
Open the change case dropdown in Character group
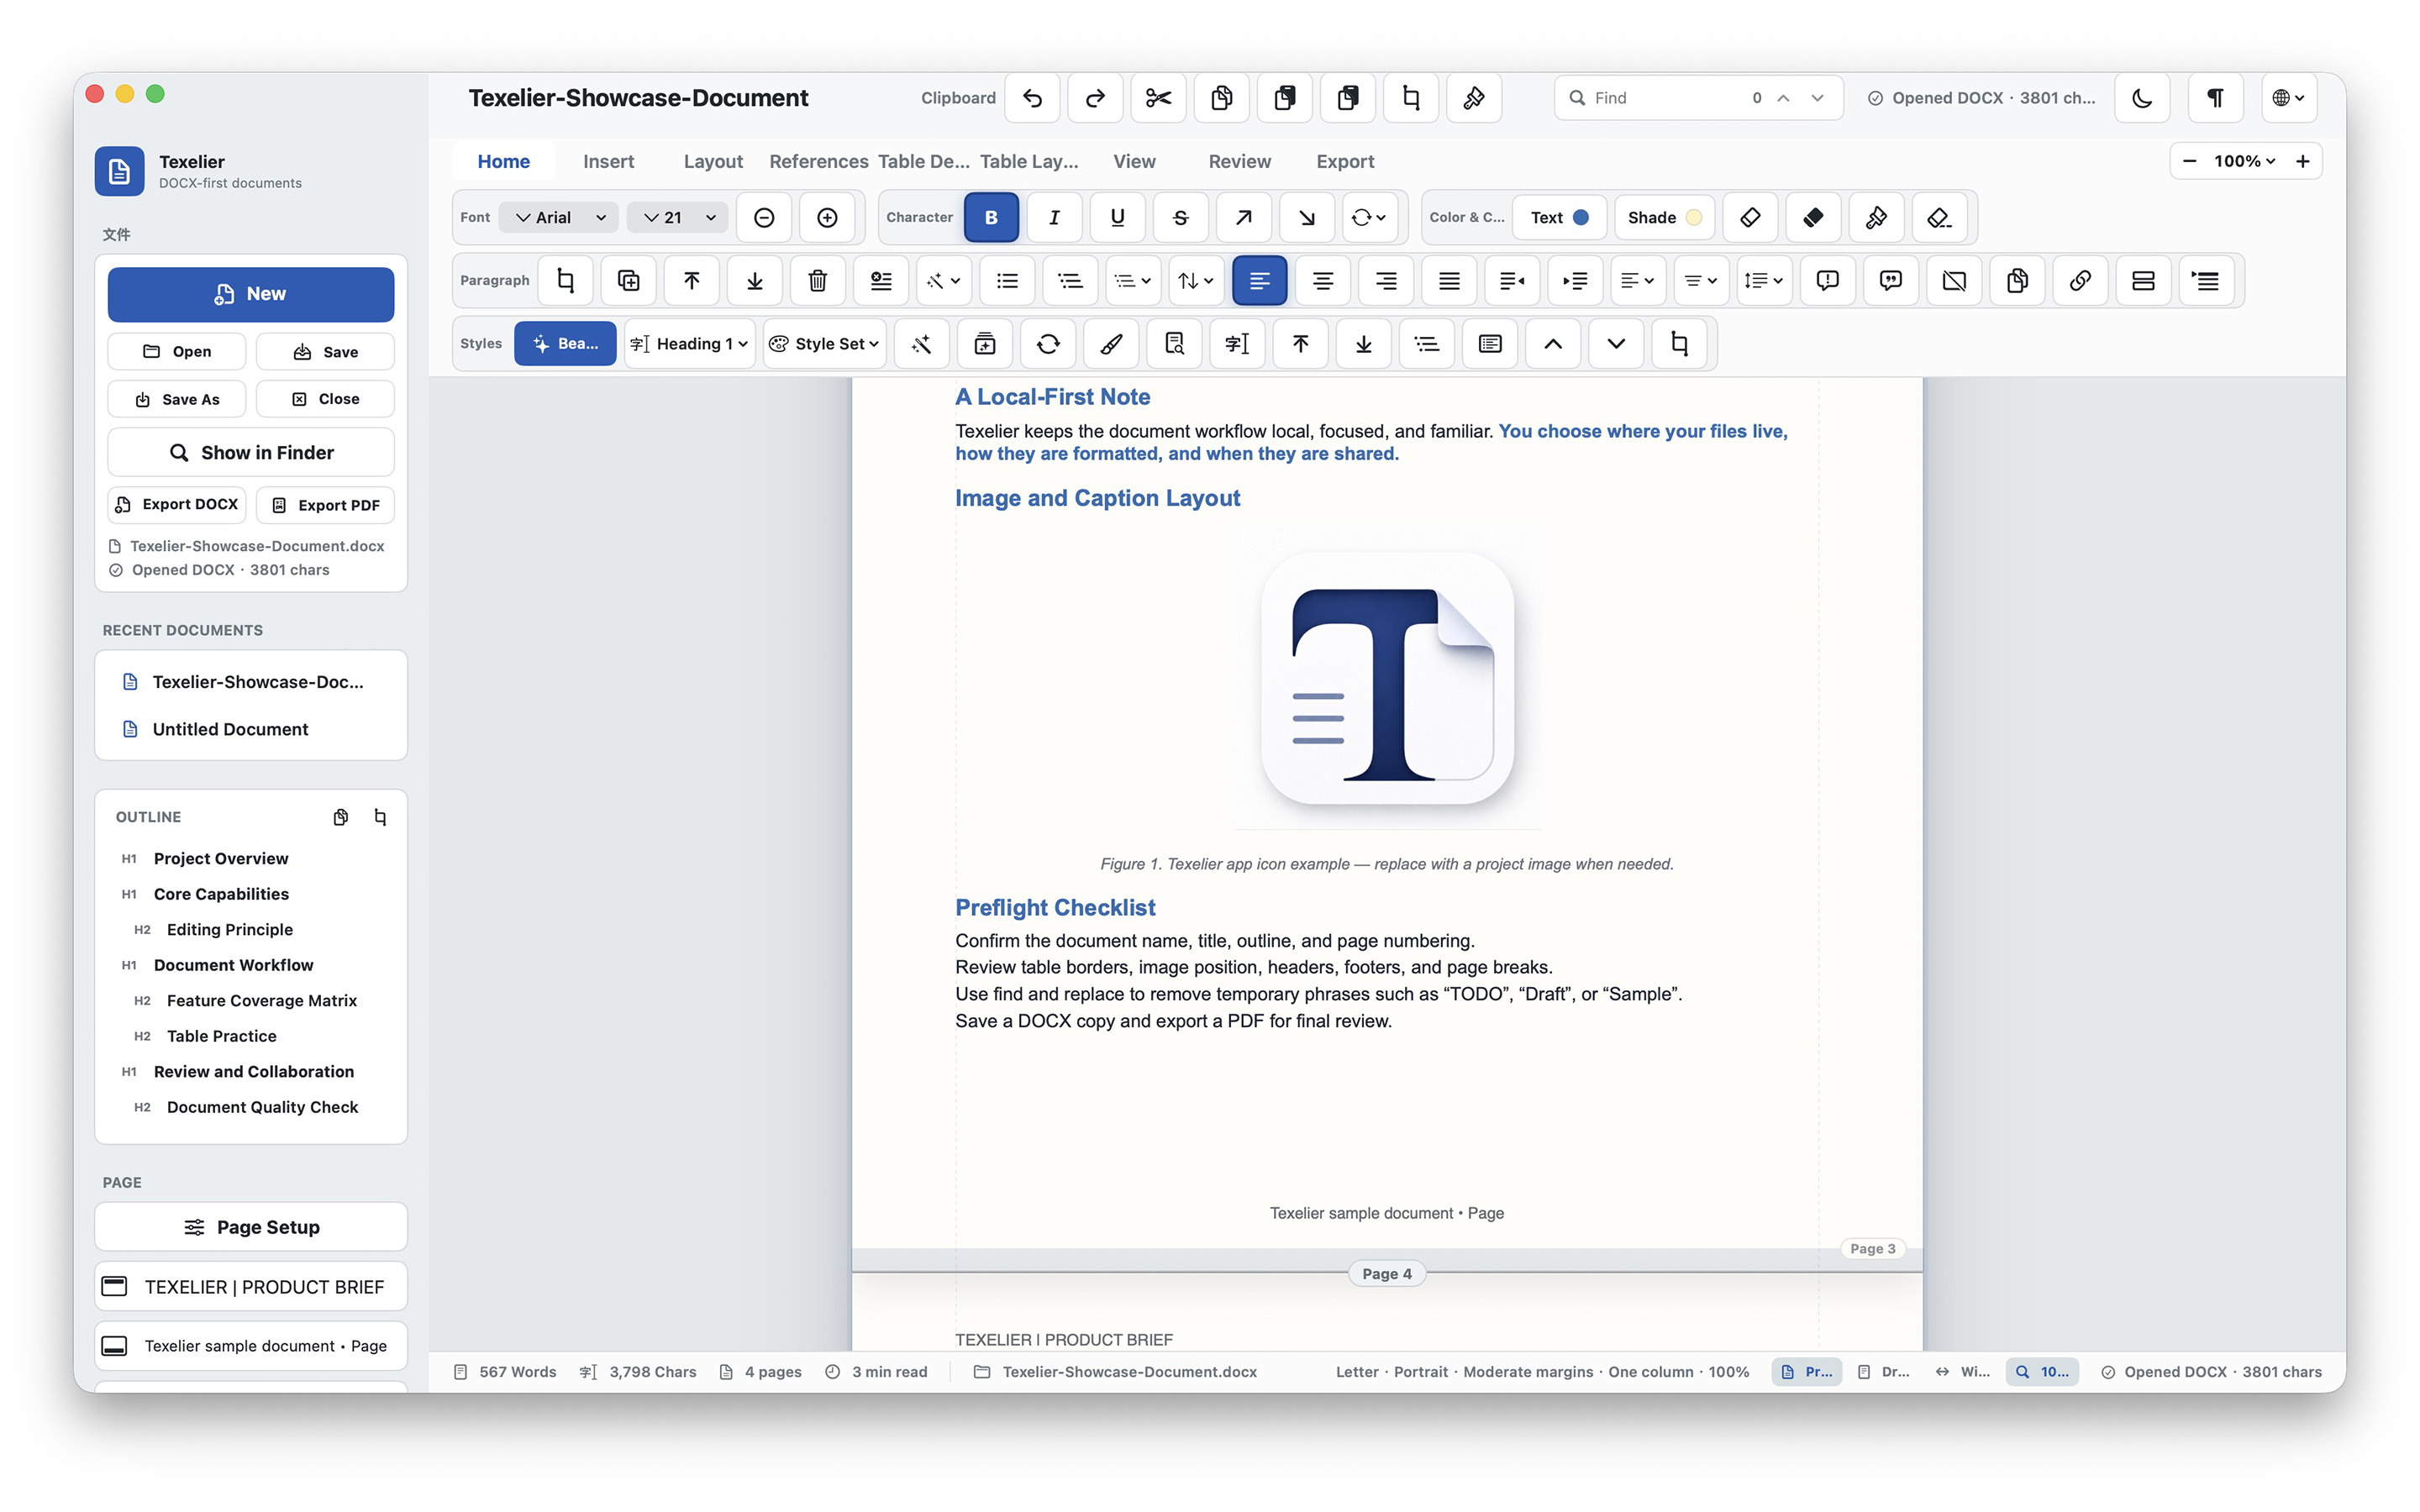[x=1369, y=217]
